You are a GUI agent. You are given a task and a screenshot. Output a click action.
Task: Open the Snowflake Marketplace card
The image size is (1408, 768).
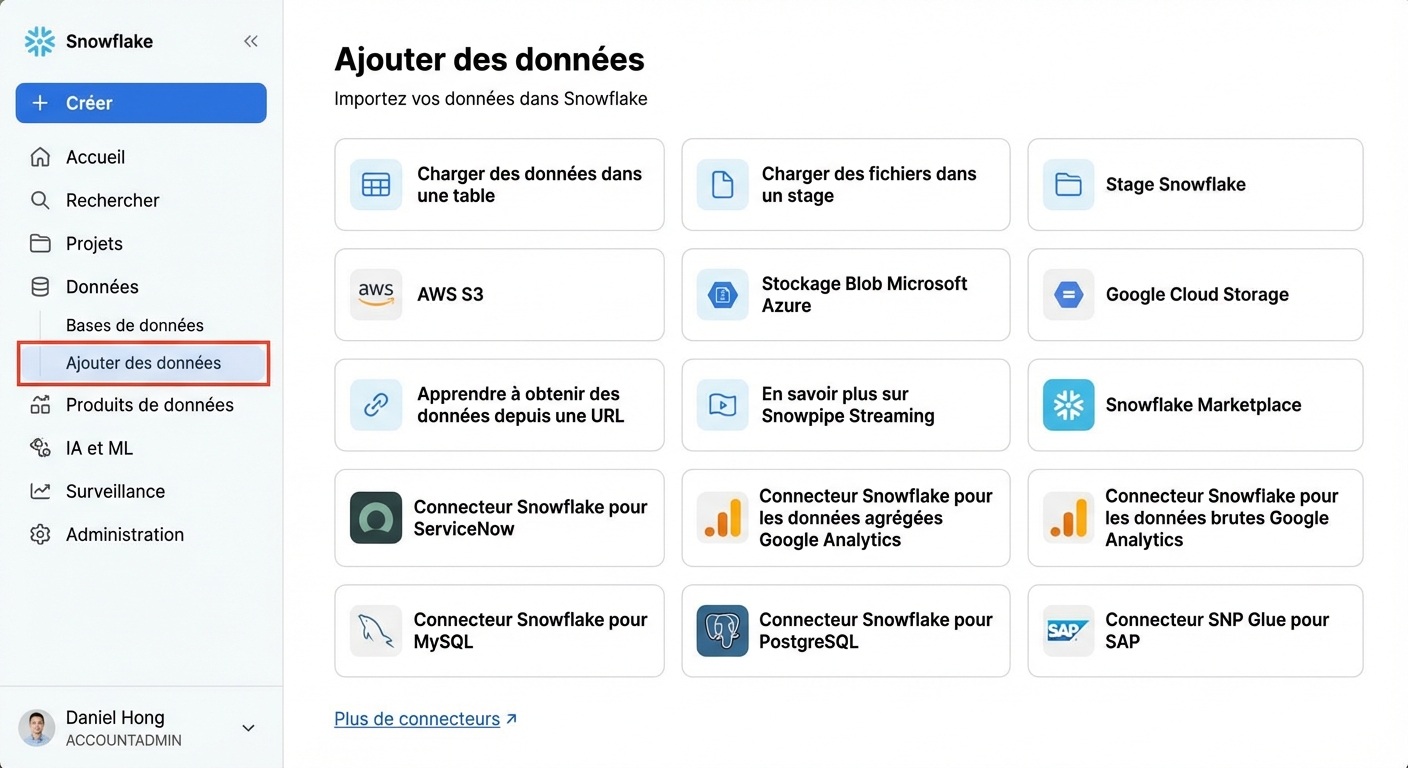(x=1195, y=405)
